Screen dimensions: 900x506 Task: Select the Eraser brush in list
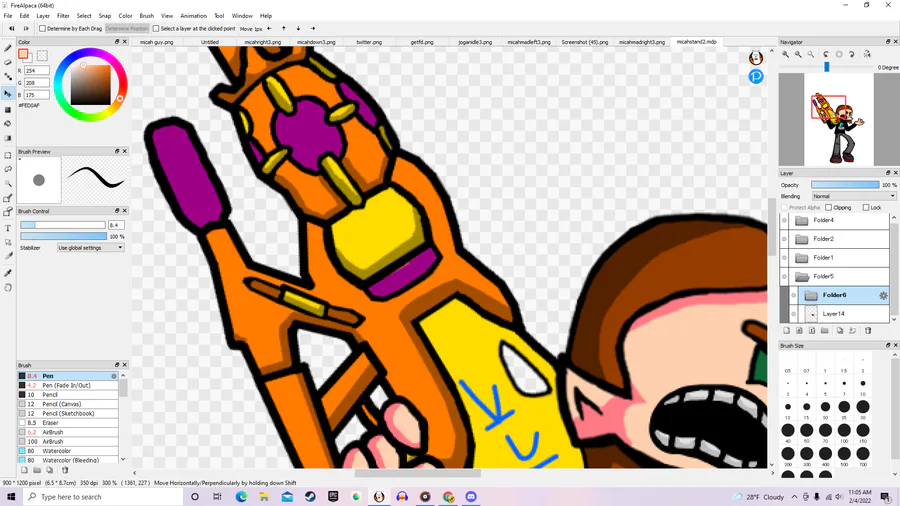click(x=68, y=423)
